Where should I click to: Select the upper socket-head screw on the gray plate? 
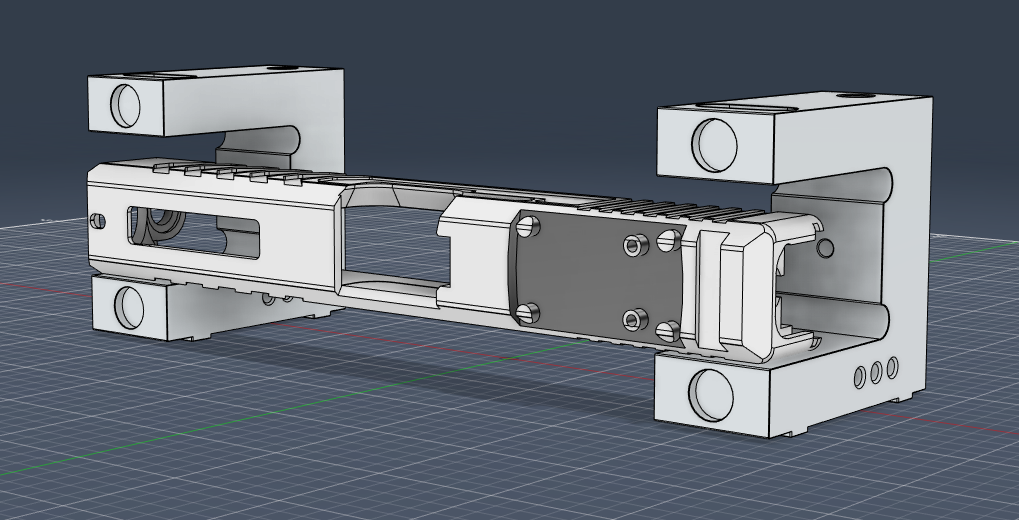coord(632,245)
